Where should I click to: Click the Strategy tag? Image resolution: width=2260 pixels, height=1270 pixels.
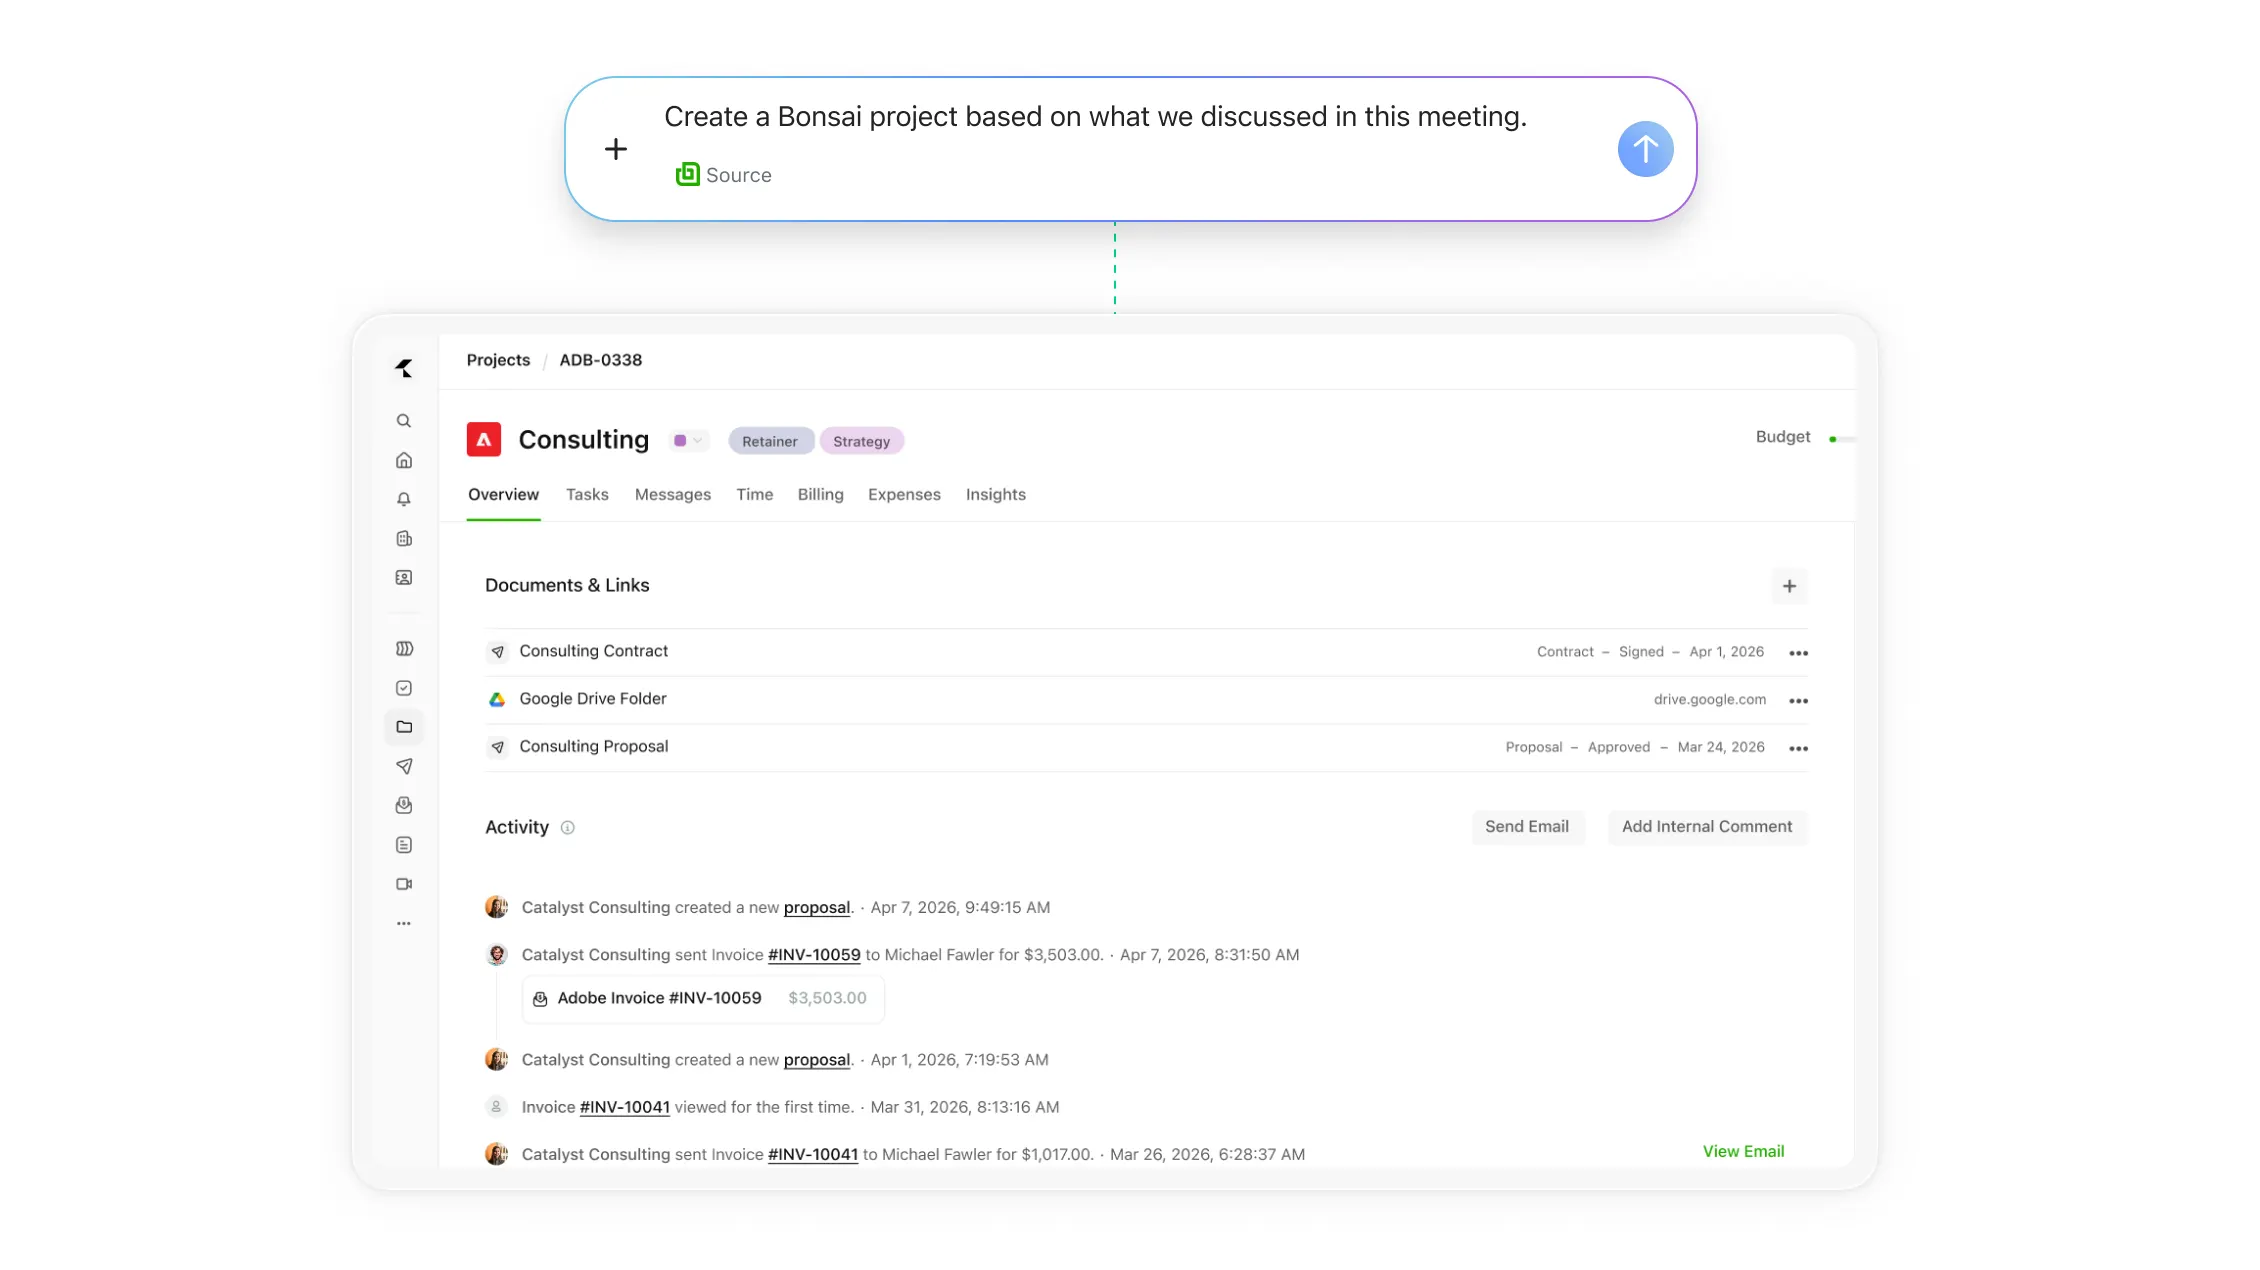point(861,441)
